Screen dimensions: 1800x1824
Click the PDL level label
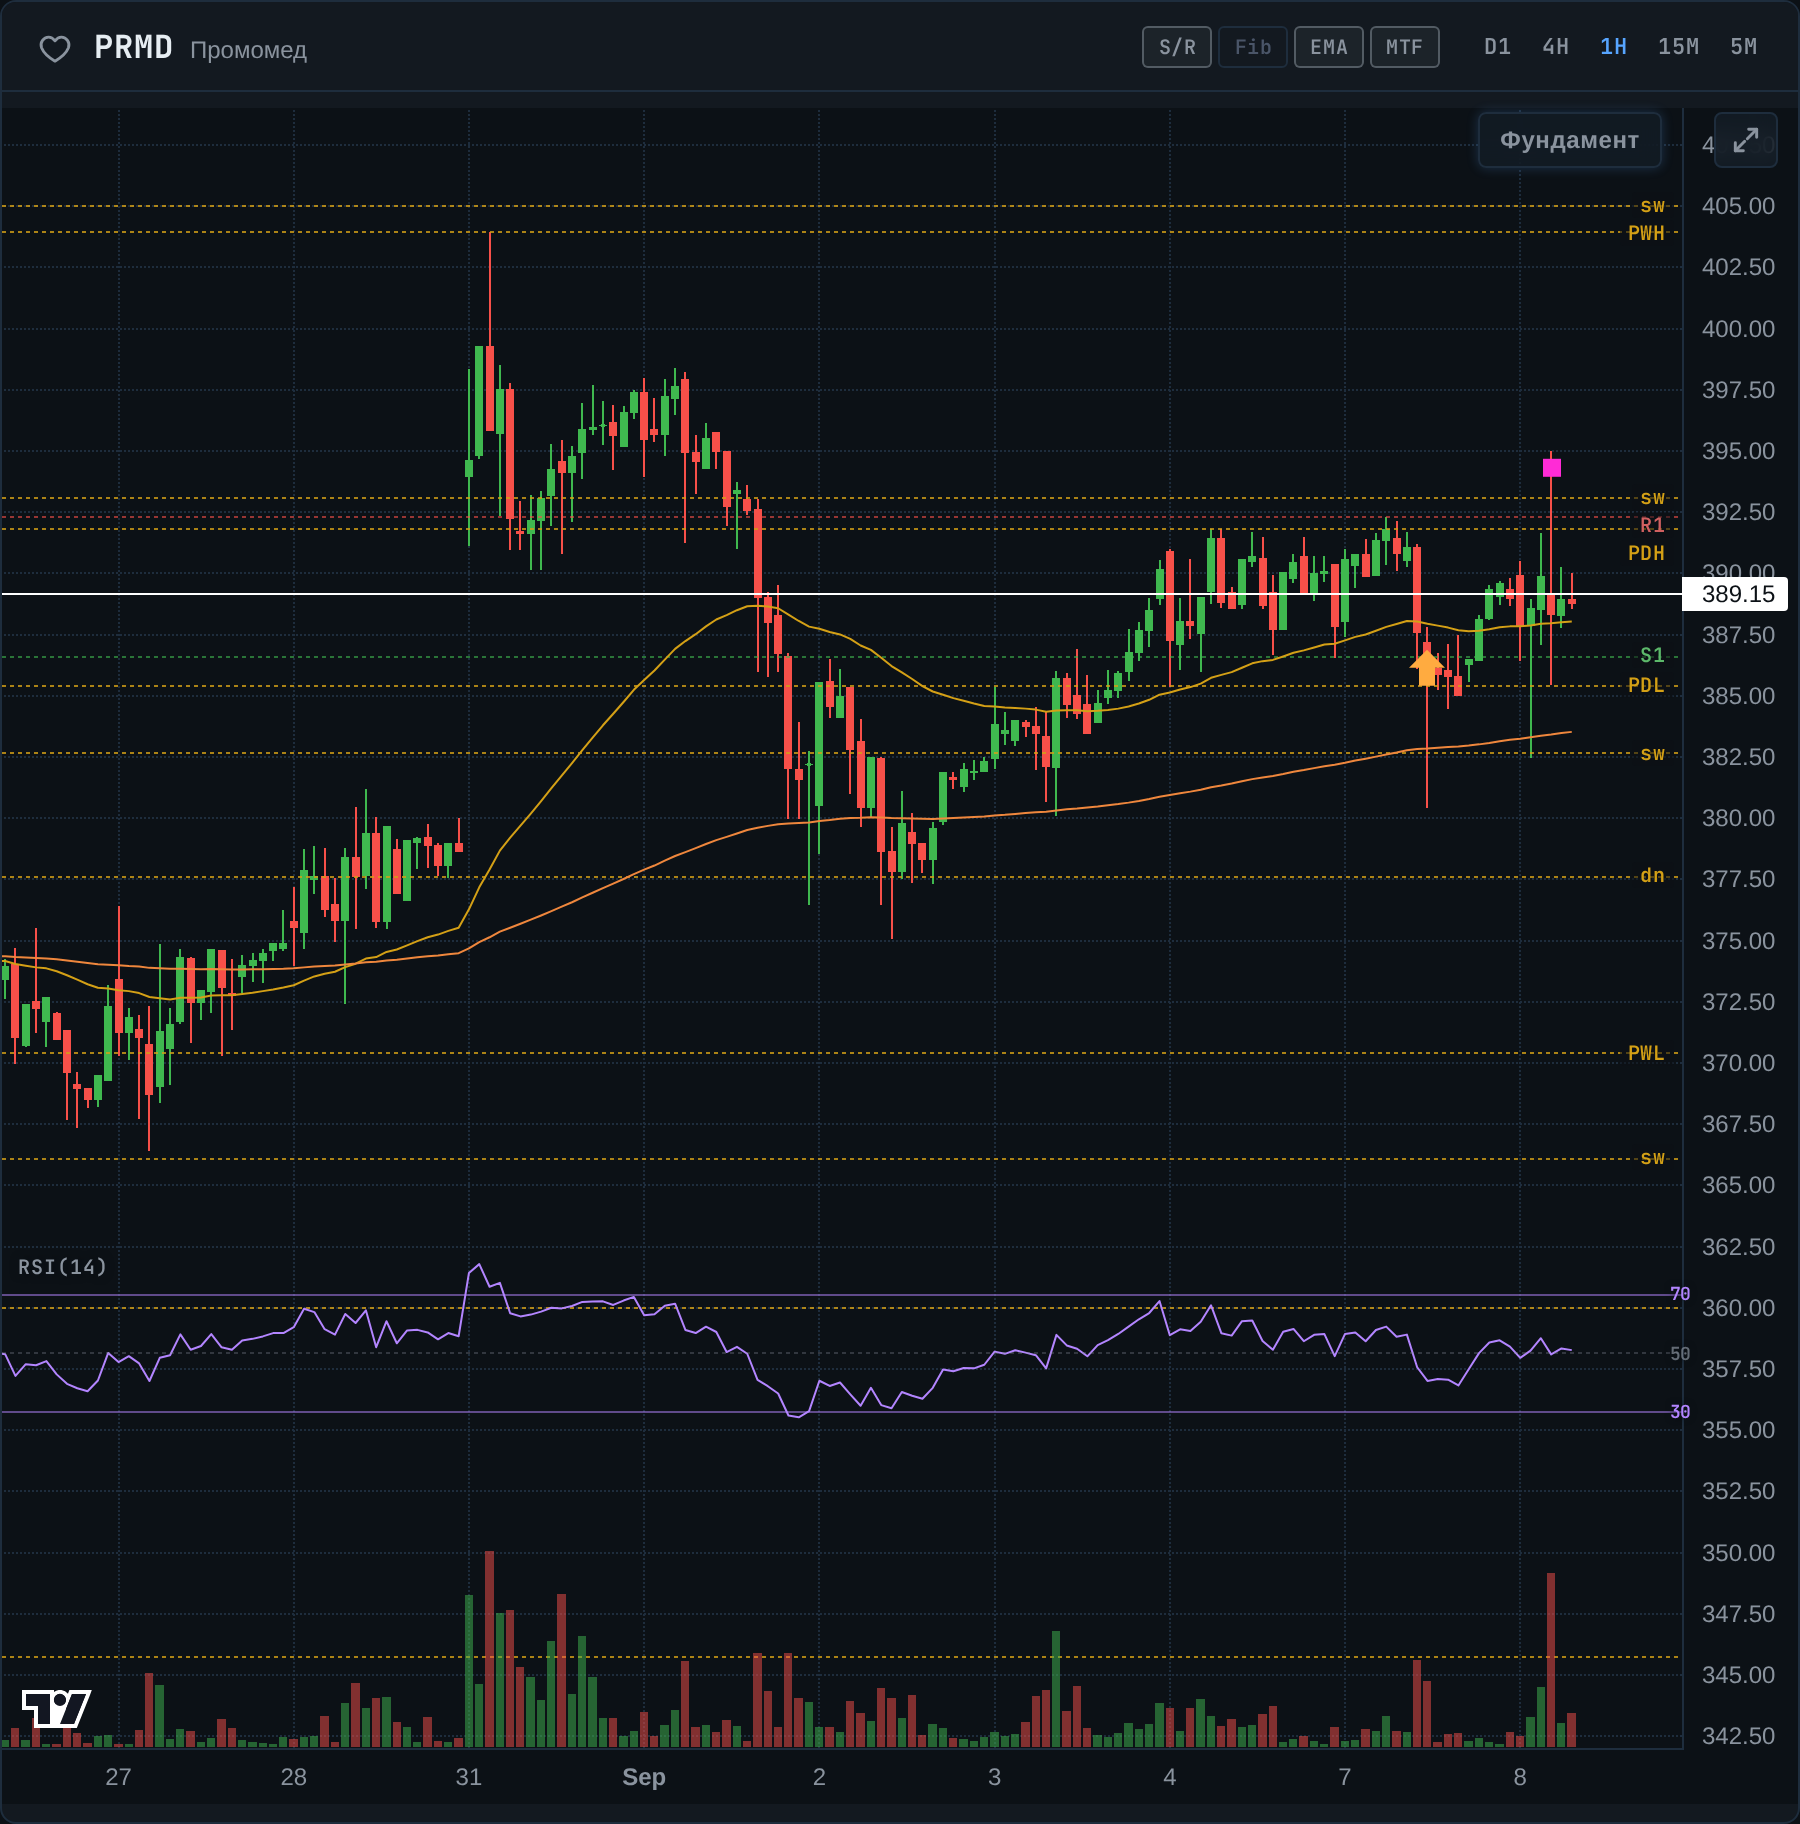(x=1646, y=685)
